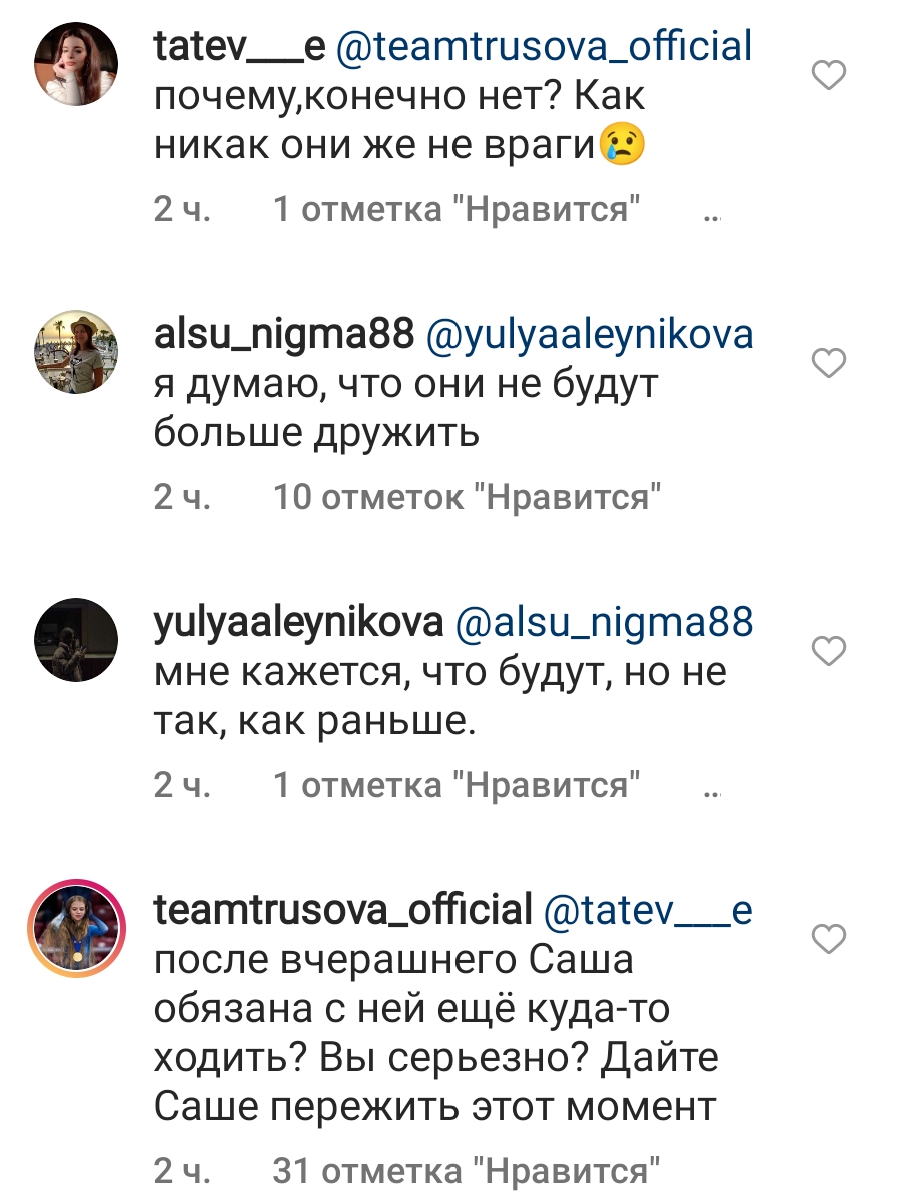Open tatev___e profile picture

76,64
